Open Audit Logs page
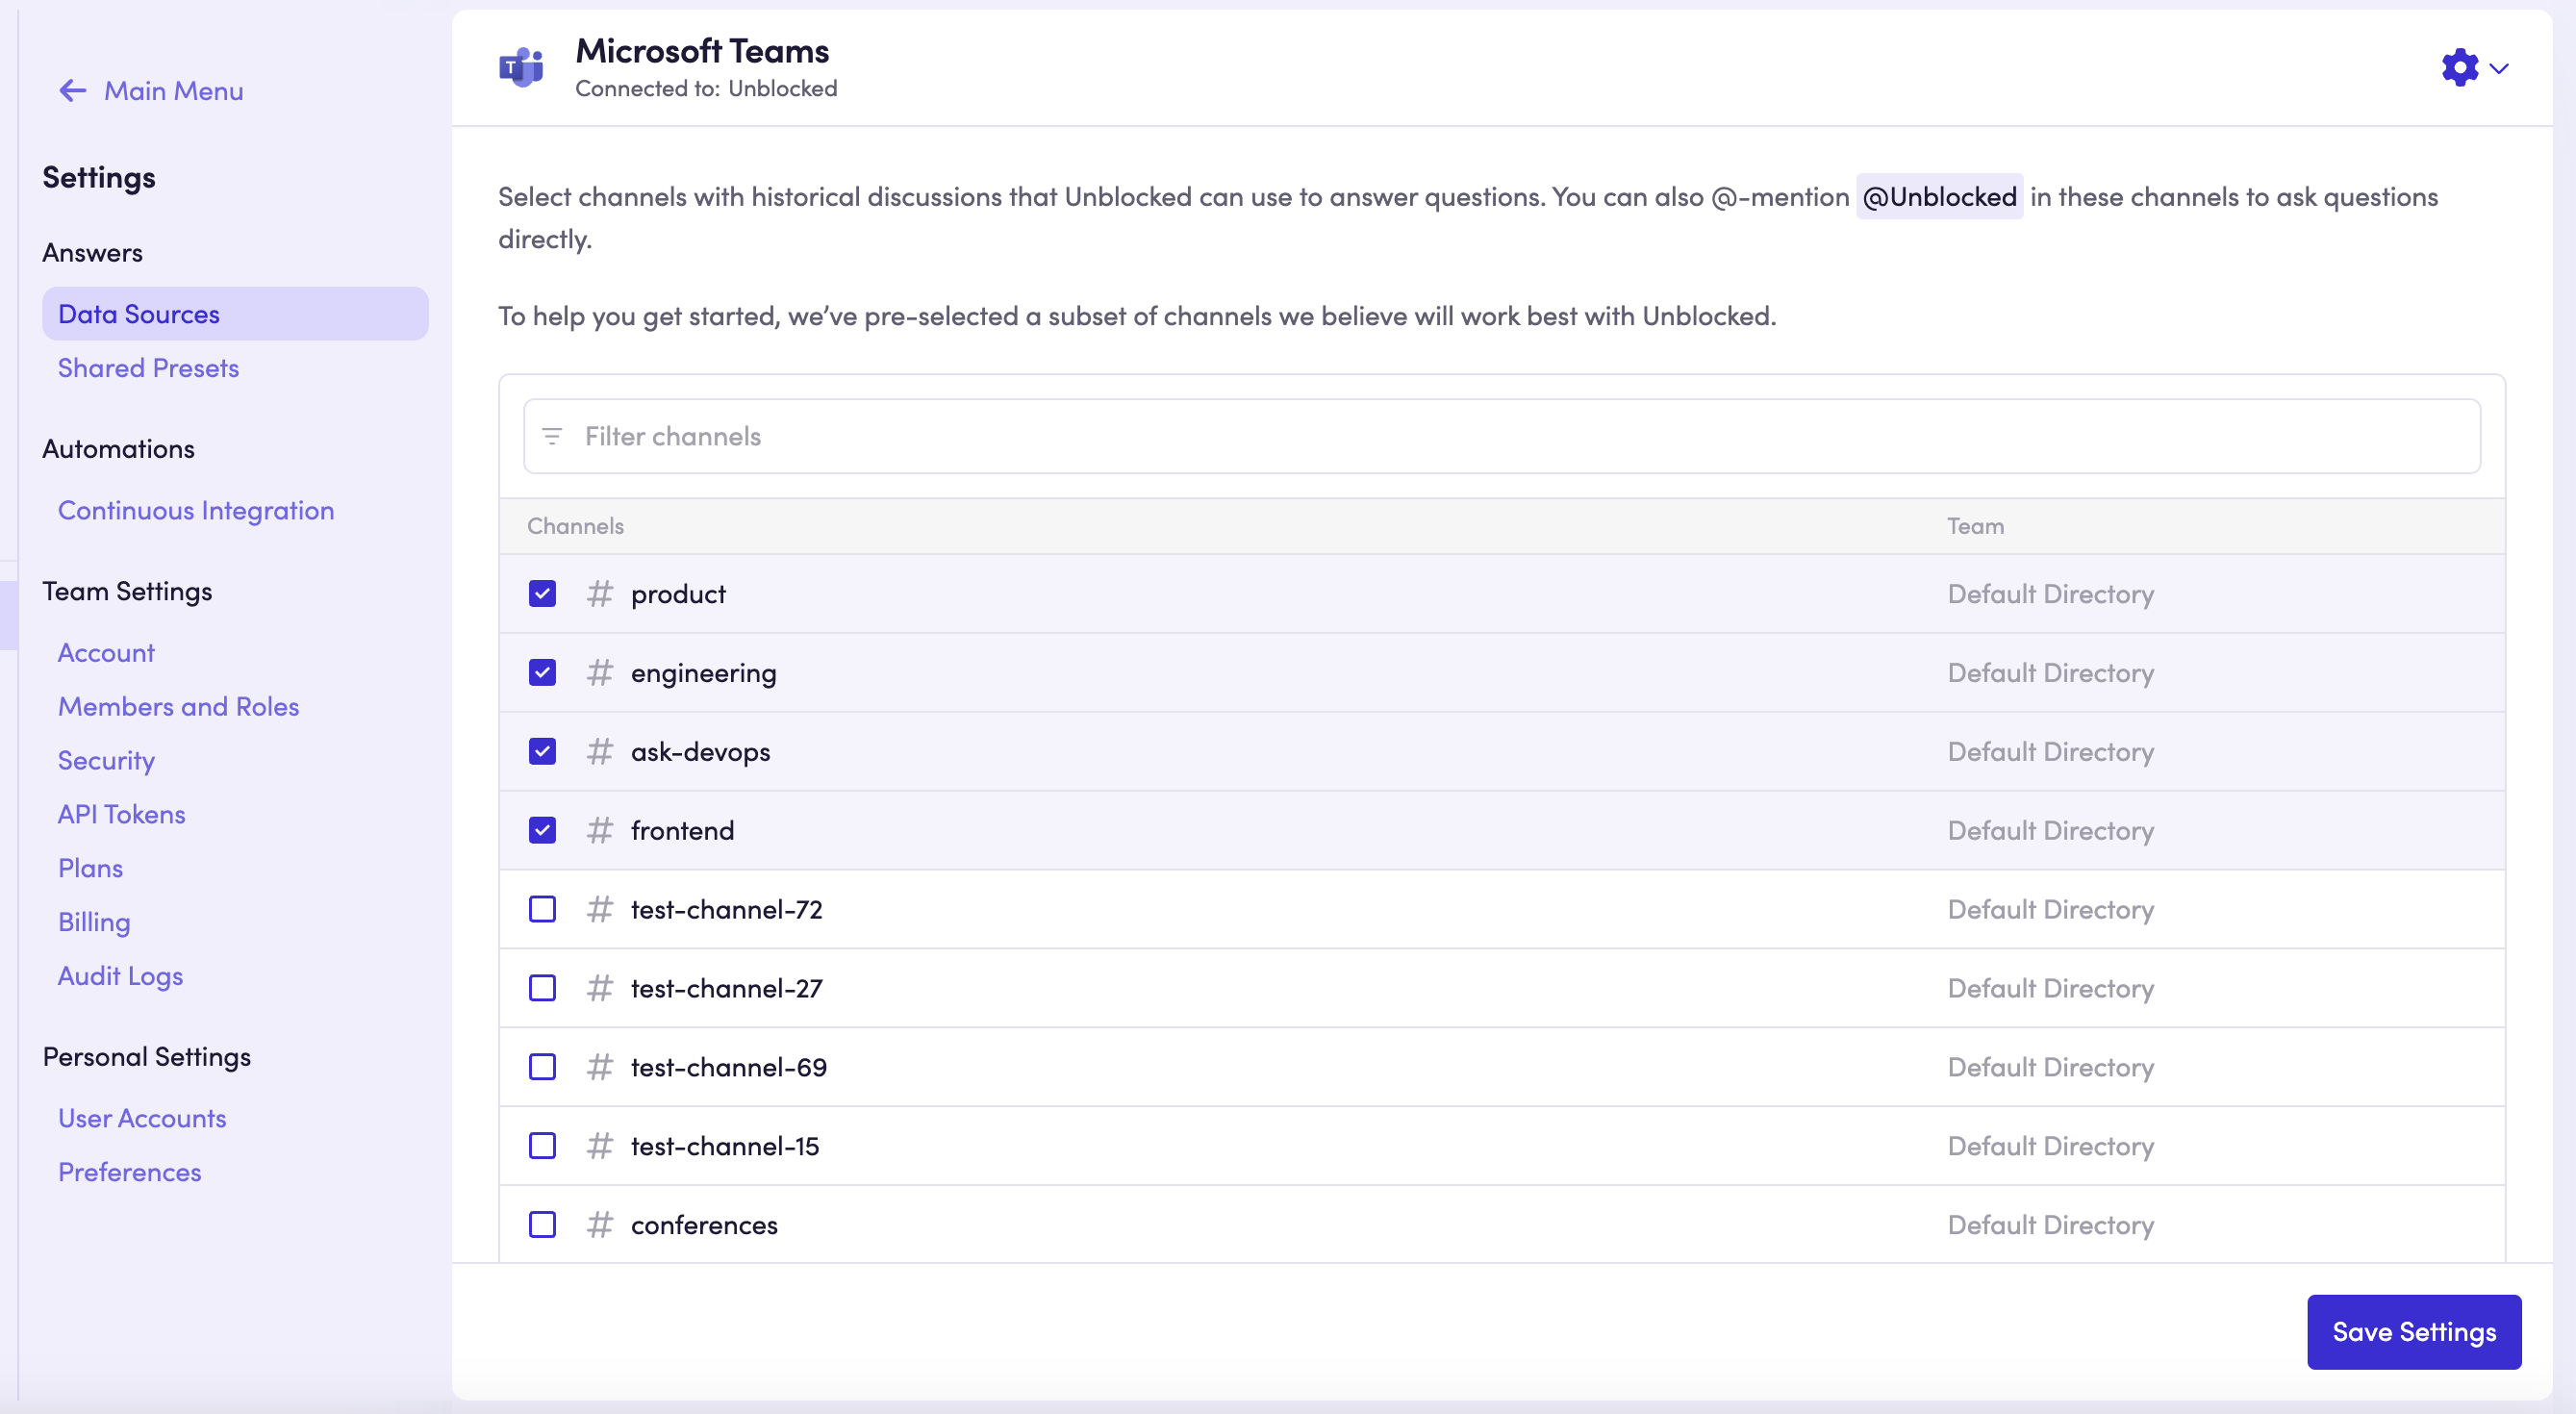2576x1414 pixels. (x=120, y=976)
